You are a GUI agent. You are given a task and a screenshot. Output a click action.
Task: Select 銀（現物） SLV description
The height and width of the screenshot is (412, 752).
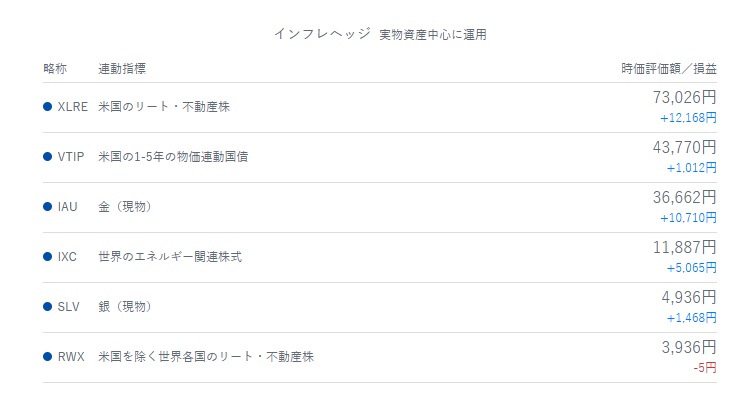125,306
